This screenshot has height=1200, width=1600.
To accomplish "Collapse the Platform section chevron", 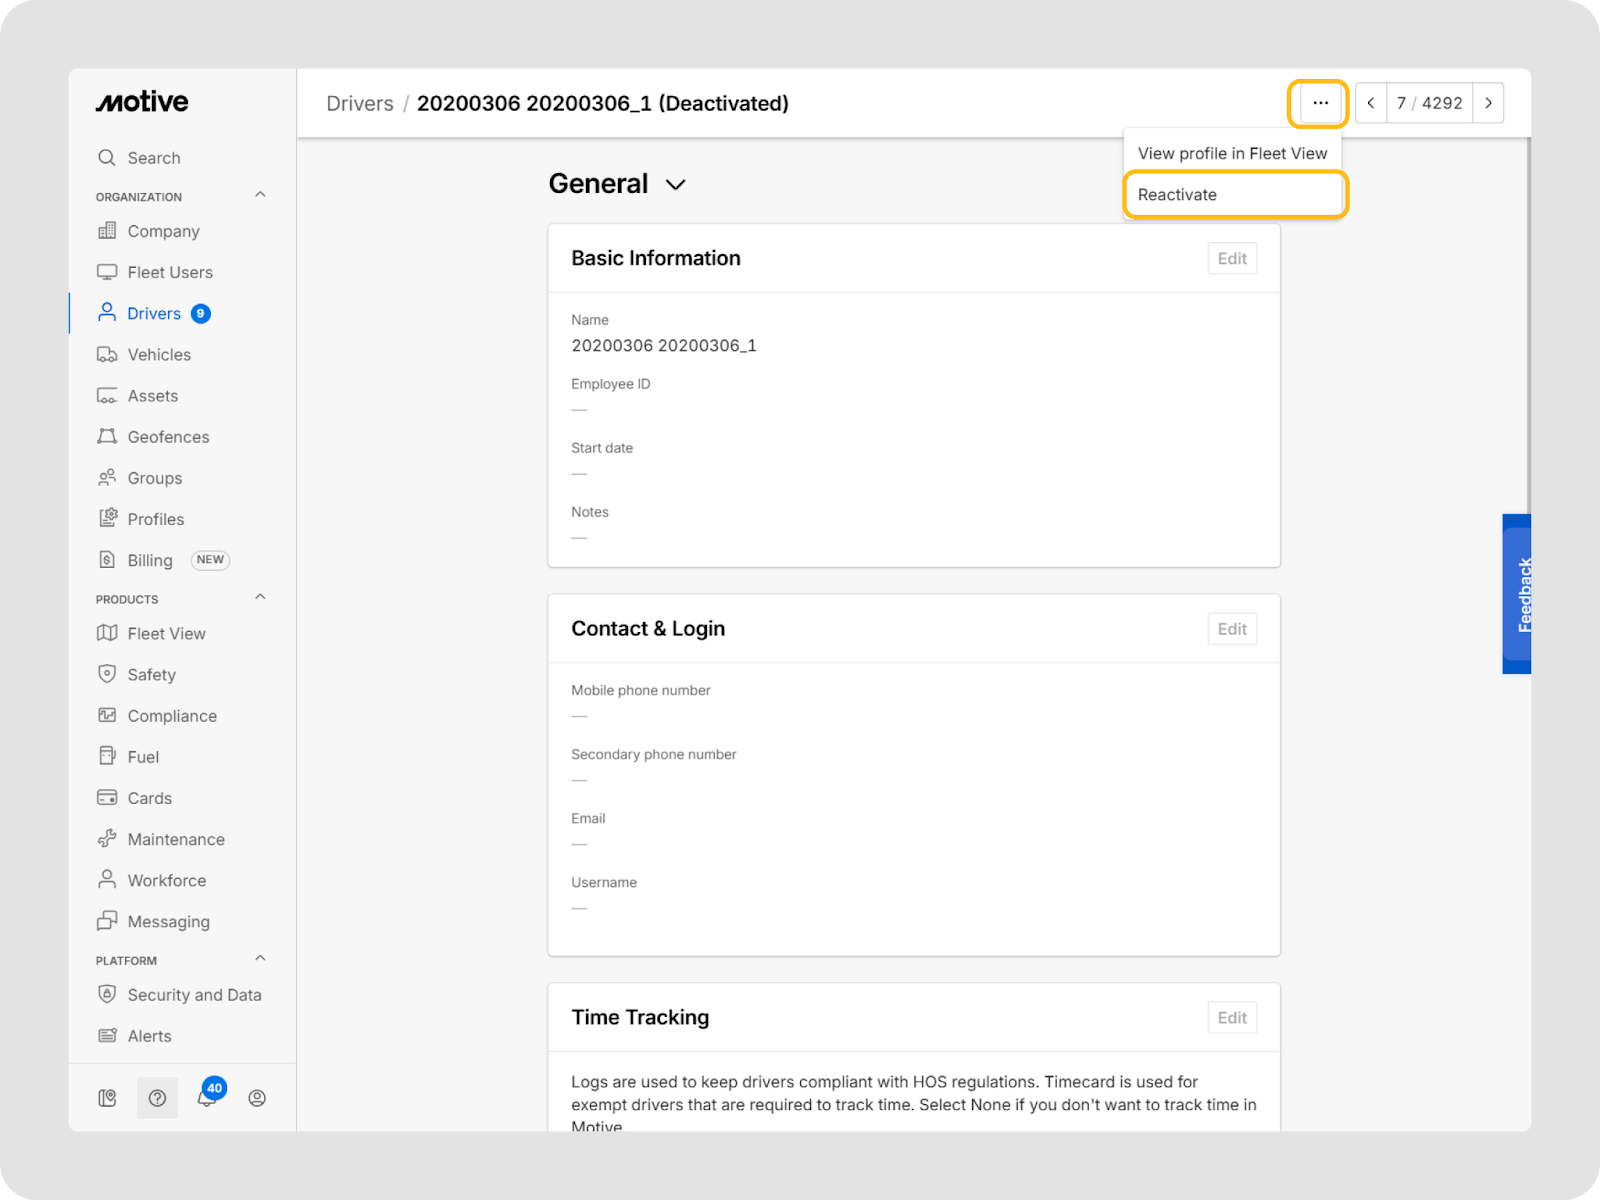I will pyautogui.click(x=260, y=958).
